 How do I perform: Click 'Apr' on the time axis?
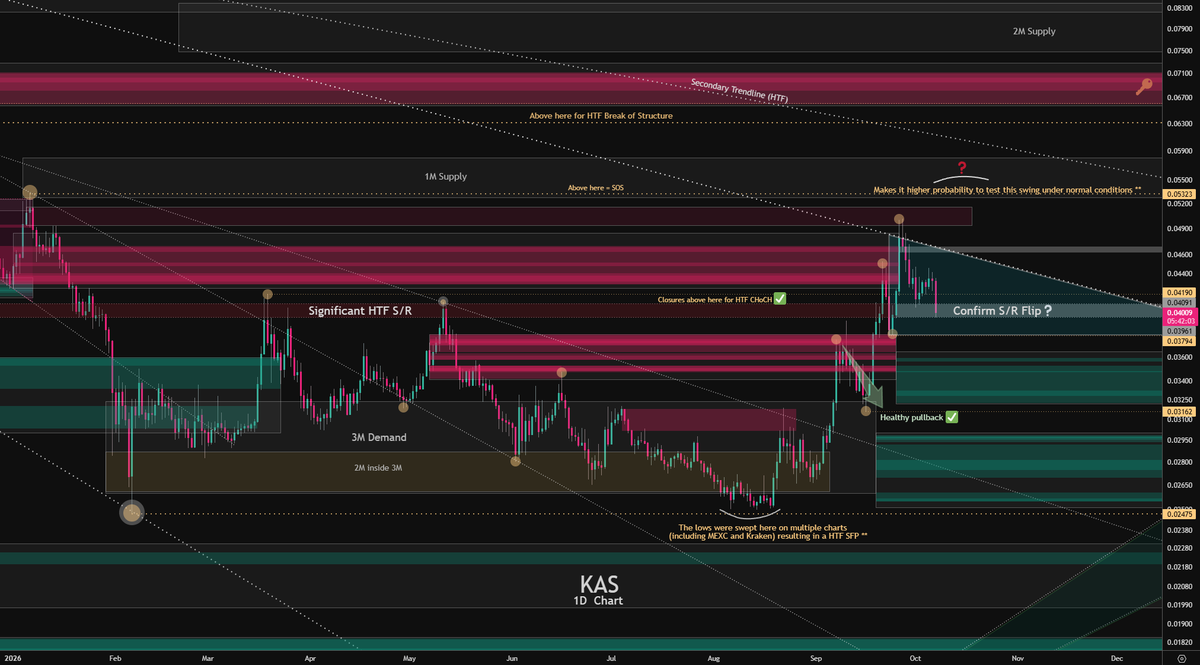(x=310, y=659)
